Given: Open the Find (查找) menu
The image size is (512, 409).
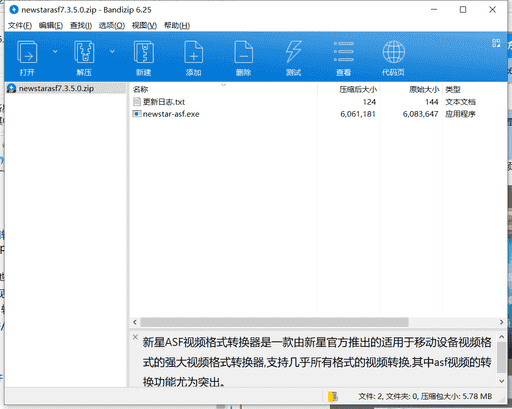Looking at the screenshot, I should 81,26.
